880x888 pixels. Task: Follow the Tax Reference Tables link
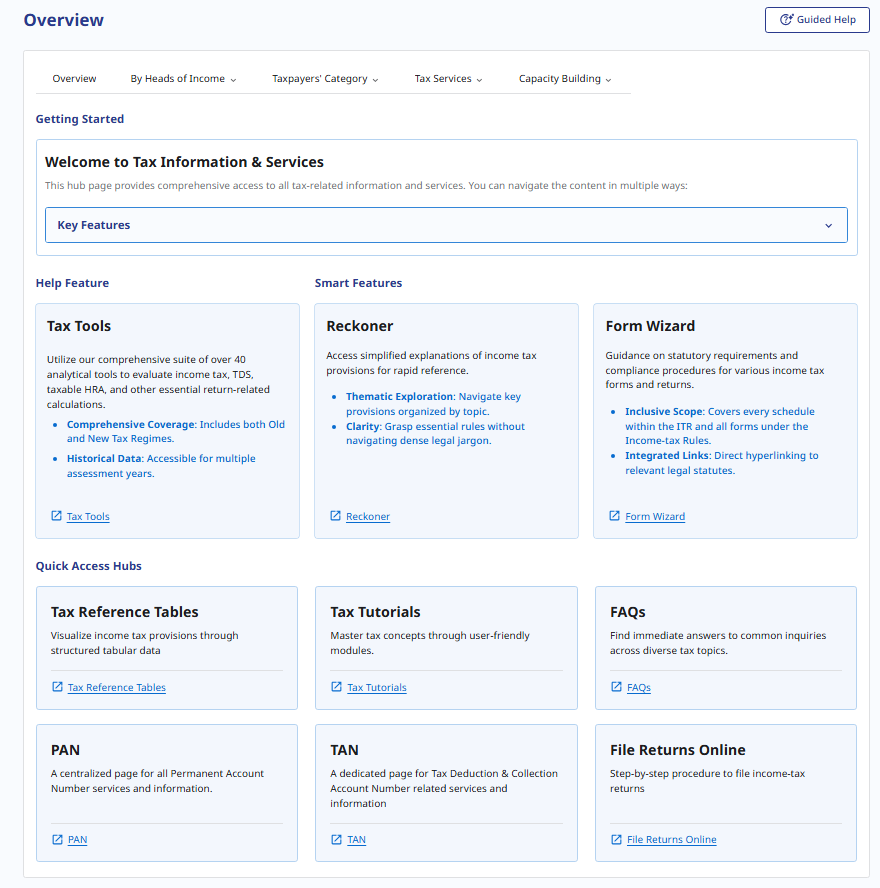pos(117,688)
